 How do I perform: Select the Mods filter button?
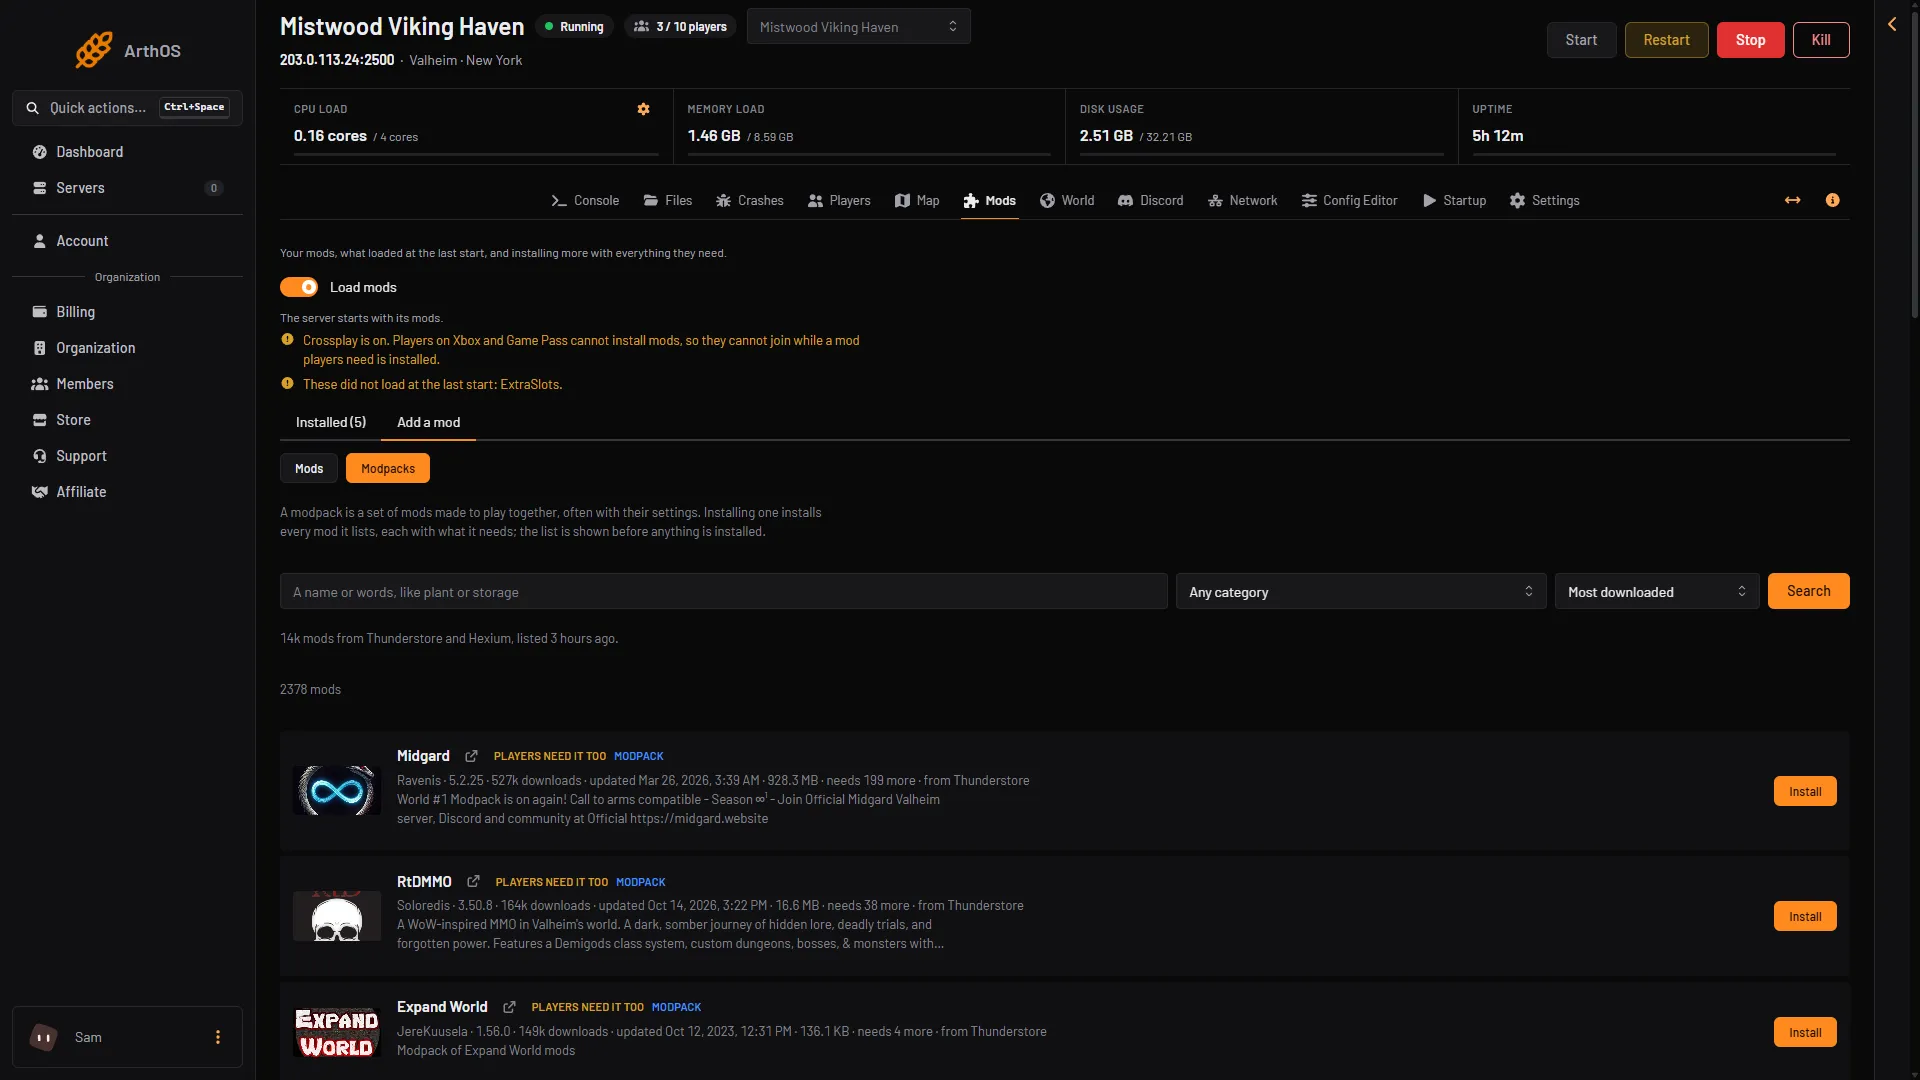click(309, 468)
